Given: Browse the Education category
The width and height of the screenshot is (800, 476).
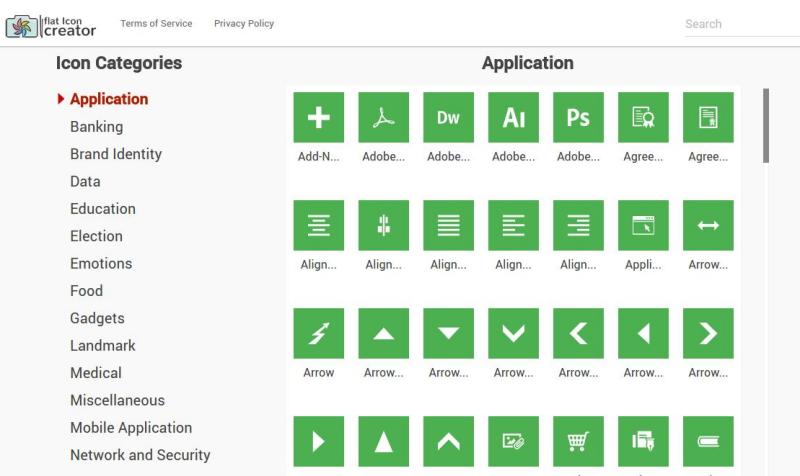Looking at the screenshot, I should click(x=103, y=209).
